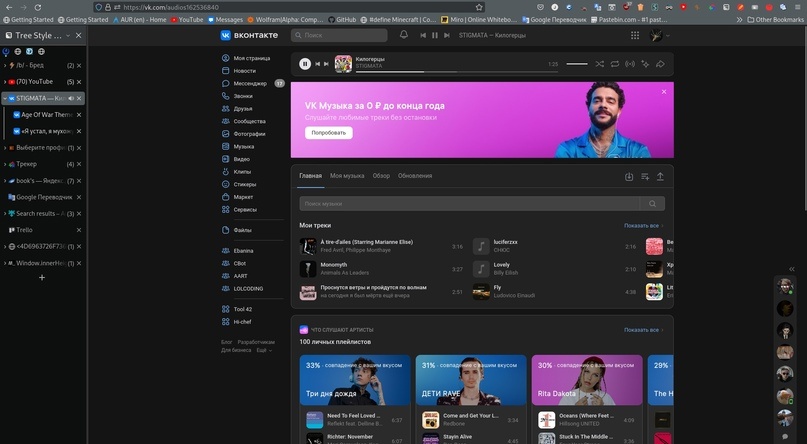Adjust the player volume slider
Image resolution: width=807 pixels, height=444 pixels.
pos(577,64)
